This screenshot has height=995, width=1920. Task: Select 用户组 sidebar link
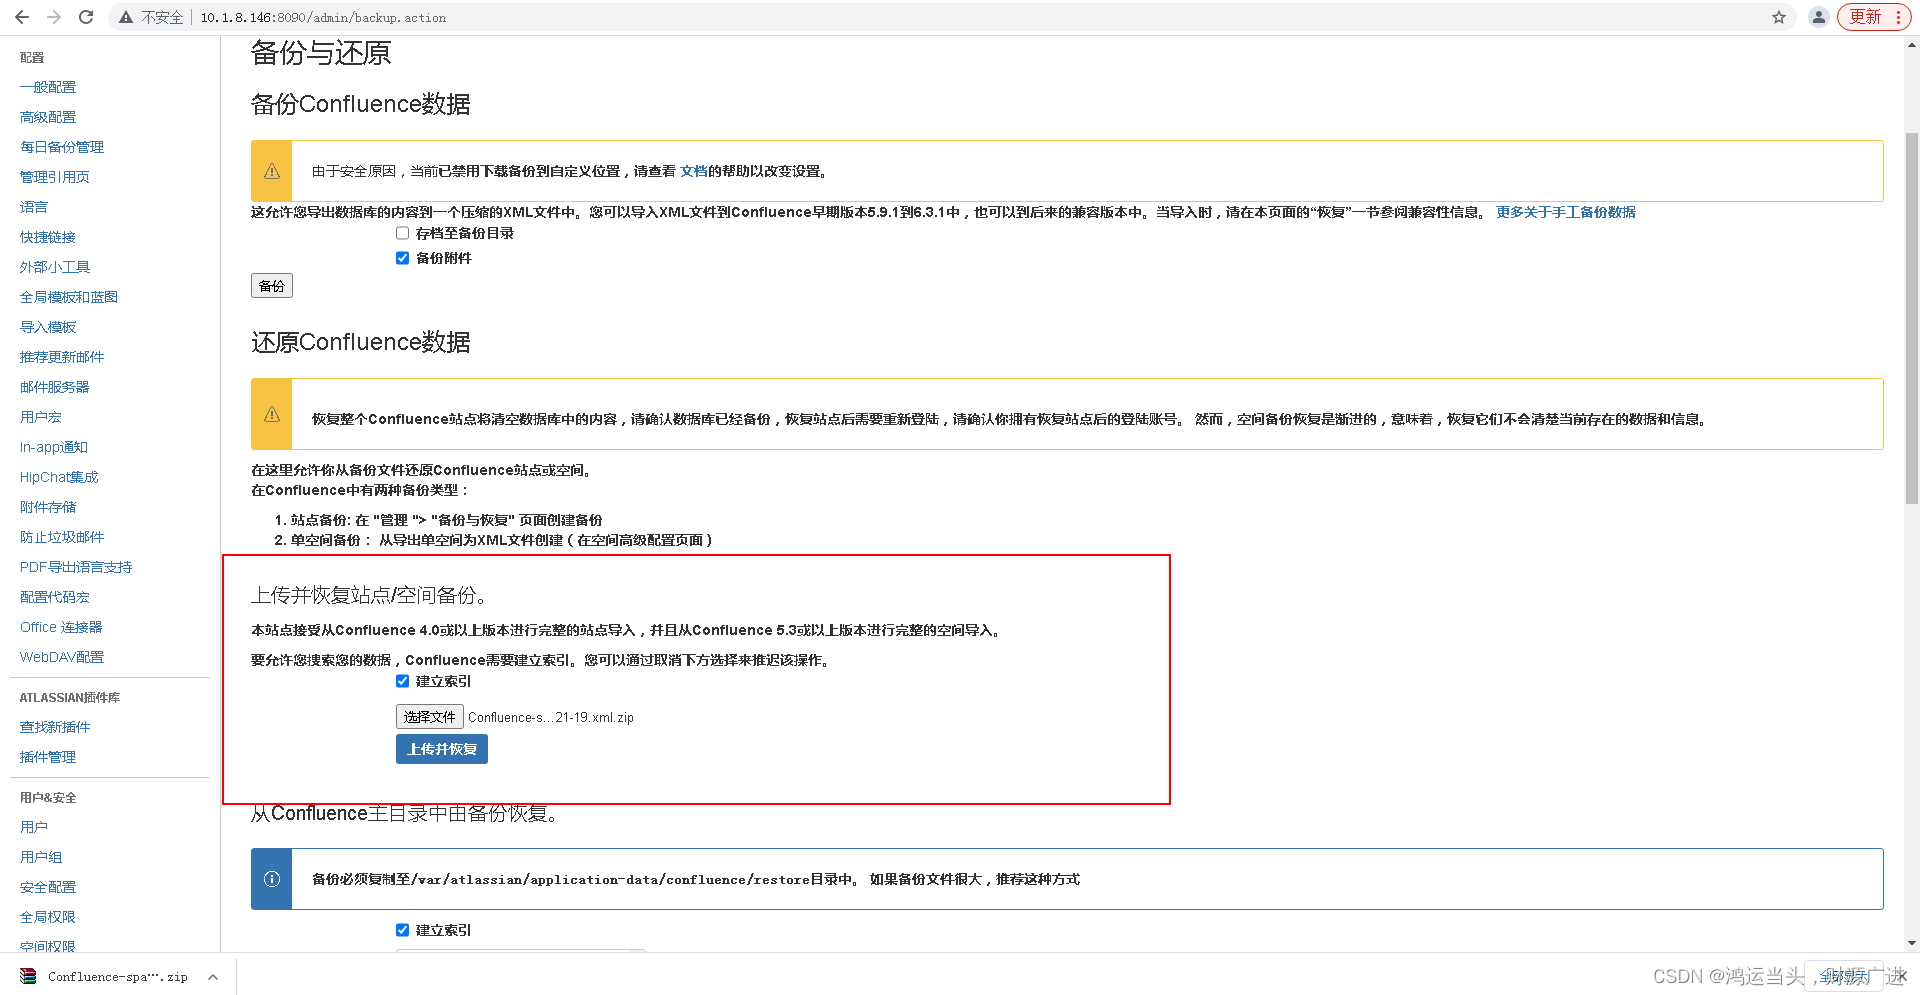pyautogui.click(x=41, y=857)
